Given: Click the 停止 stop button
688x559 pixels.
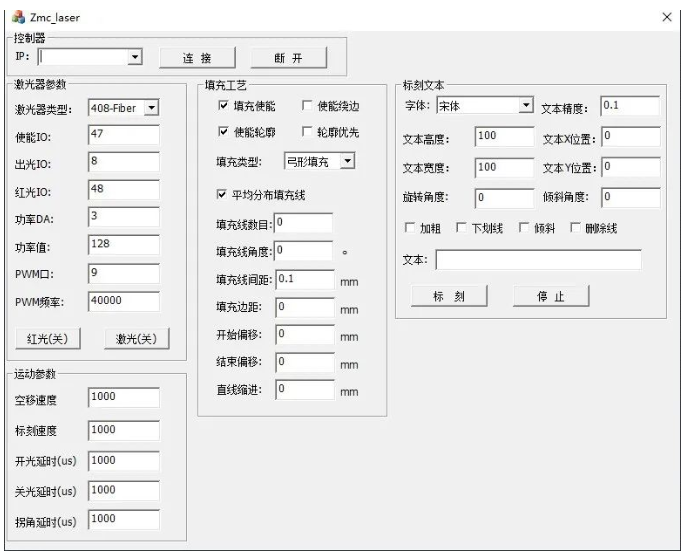Looking at the screenshot, I should tap(551, 296).
